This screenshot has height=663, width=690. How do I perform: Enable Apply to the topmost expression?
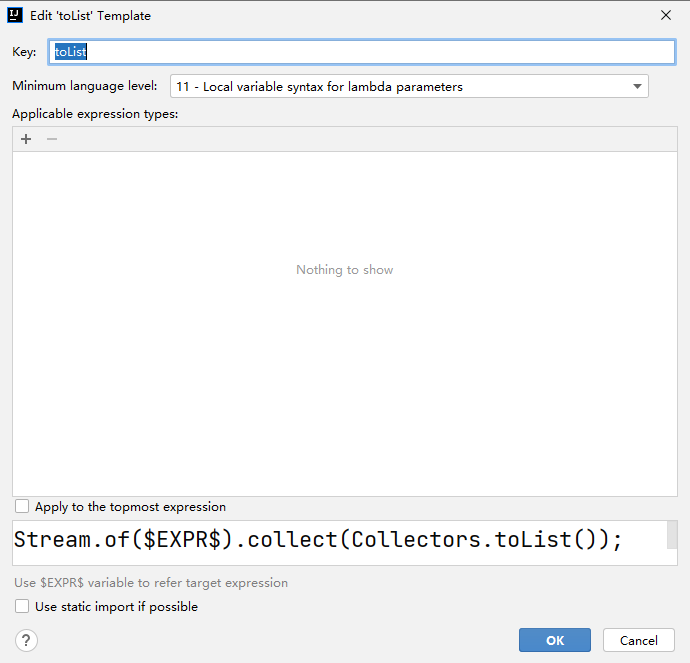pos(22,506)
